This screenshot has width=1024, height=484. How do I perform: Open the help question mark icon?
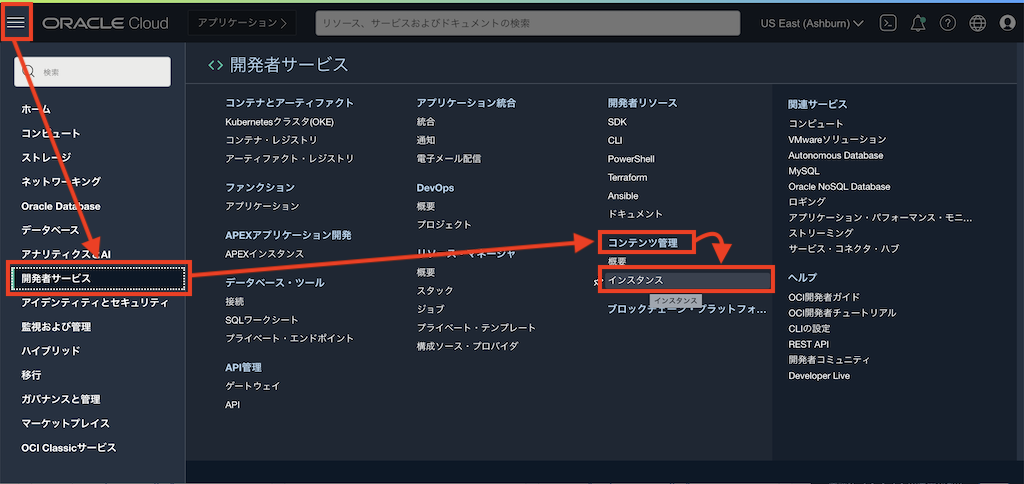pos(947,23)
